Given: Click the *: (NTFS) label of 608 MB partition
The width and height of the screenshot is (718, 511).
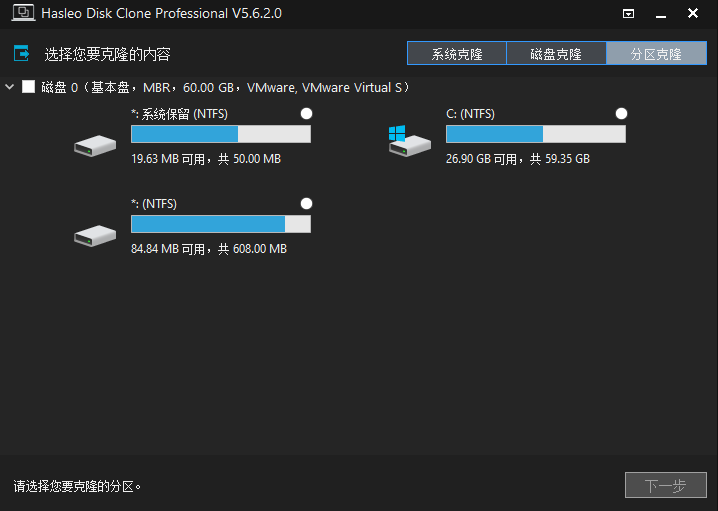Looking at the screenshot, I should (x=154, y=204).
